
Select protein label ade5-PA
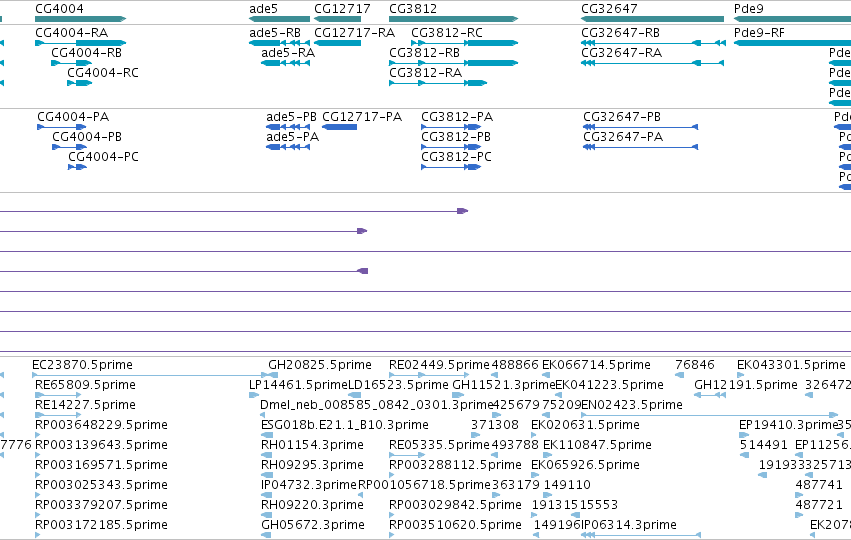(x=293, y=137)
